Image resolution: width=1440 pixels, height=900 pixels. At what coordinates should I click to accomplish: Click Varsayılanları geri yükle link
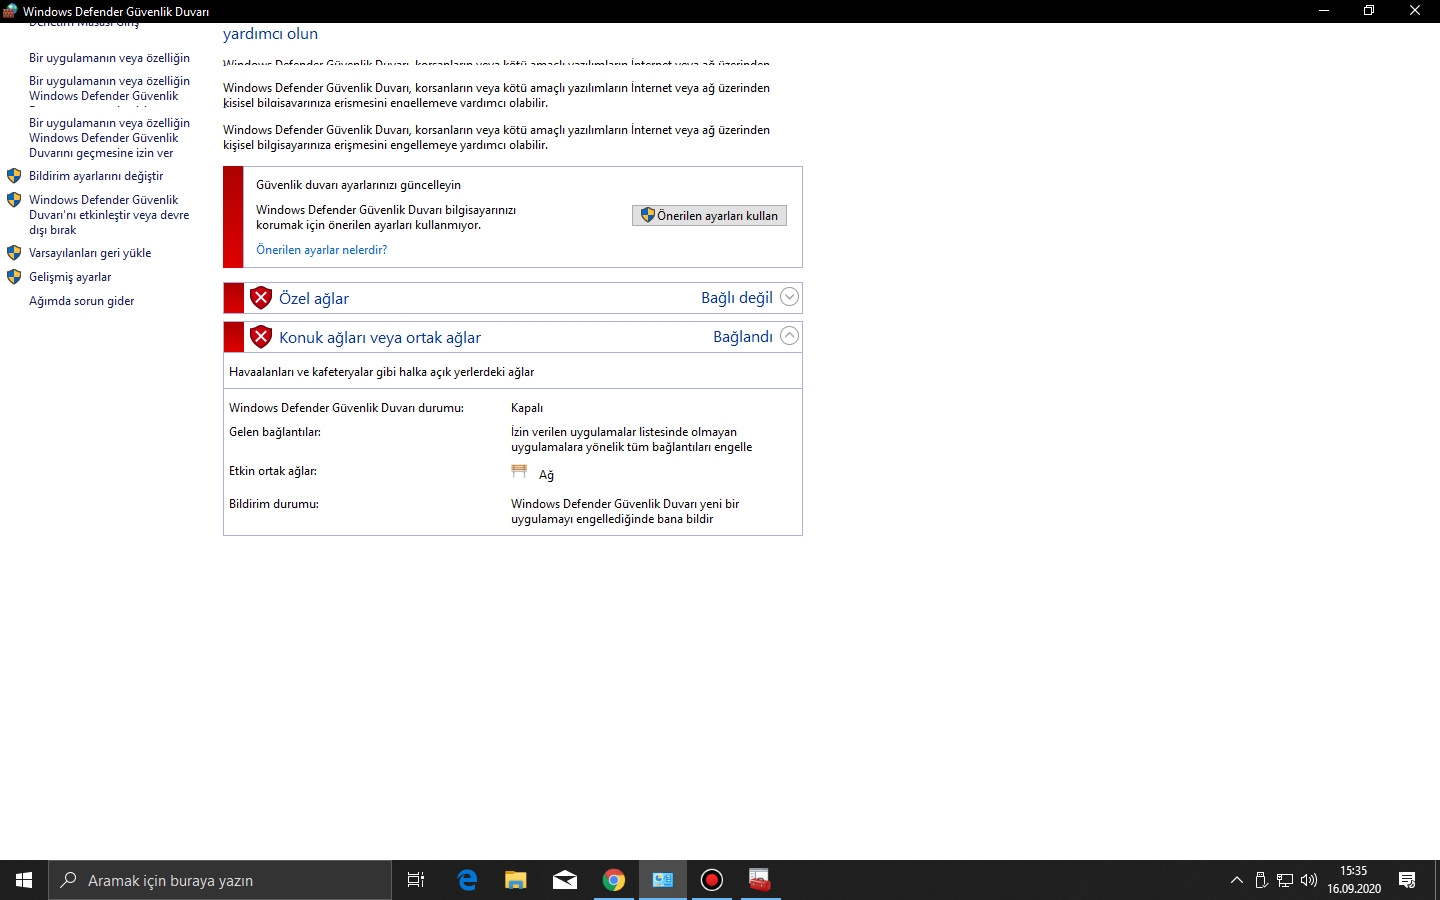(x=90, y=253)
